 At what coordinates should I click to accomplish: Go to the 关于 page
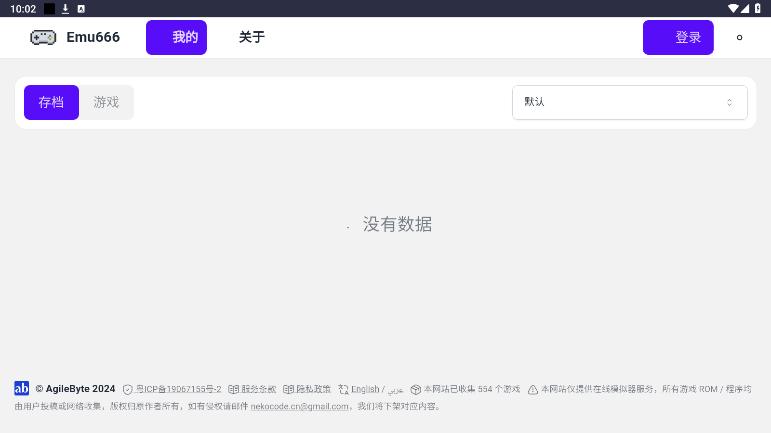[251, 37]
